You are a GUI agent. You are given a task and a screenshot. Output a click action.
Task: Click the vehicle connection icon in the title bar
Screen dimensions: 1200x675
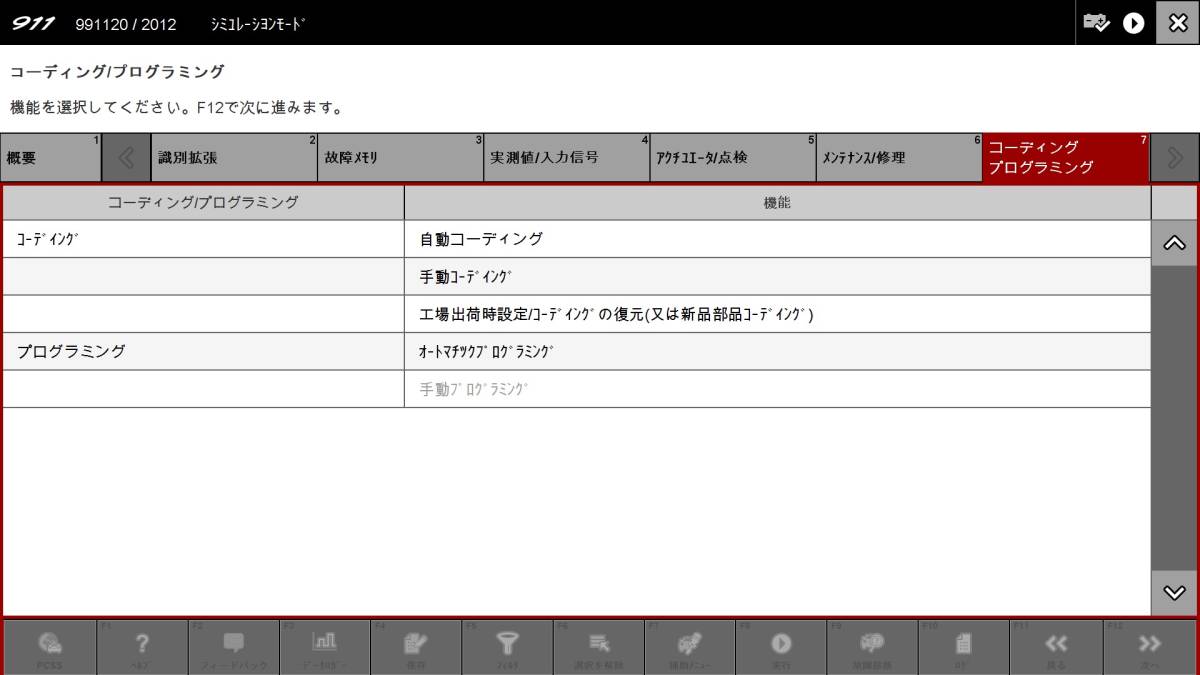pos(1096,22)
